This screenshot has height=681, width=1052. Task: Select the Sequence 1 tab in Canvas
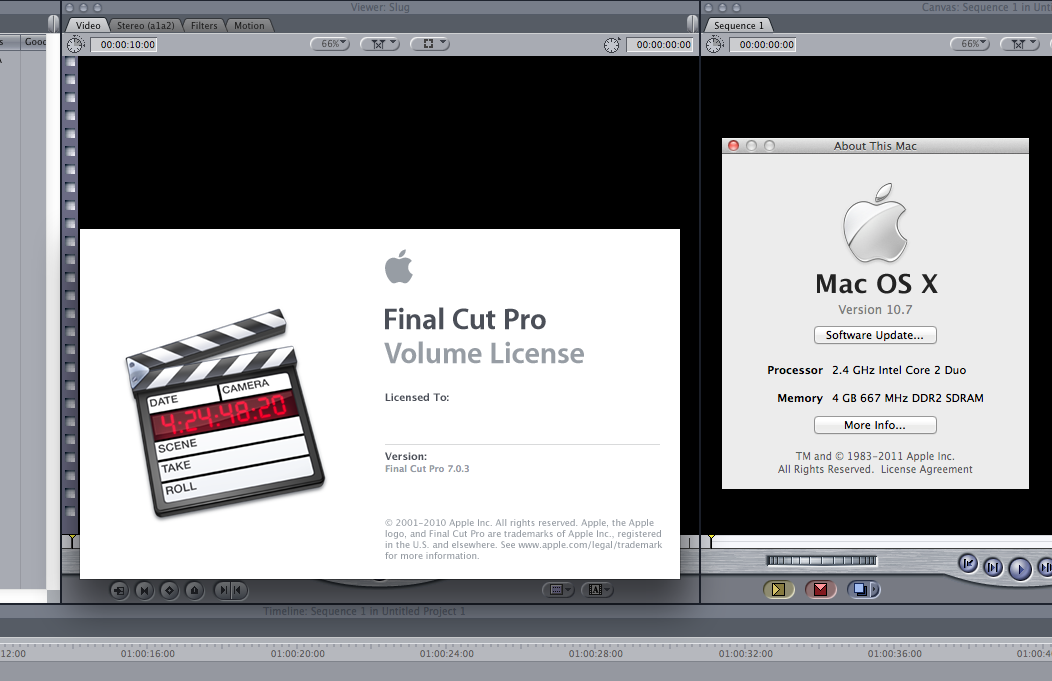click(x=739, y=25)
